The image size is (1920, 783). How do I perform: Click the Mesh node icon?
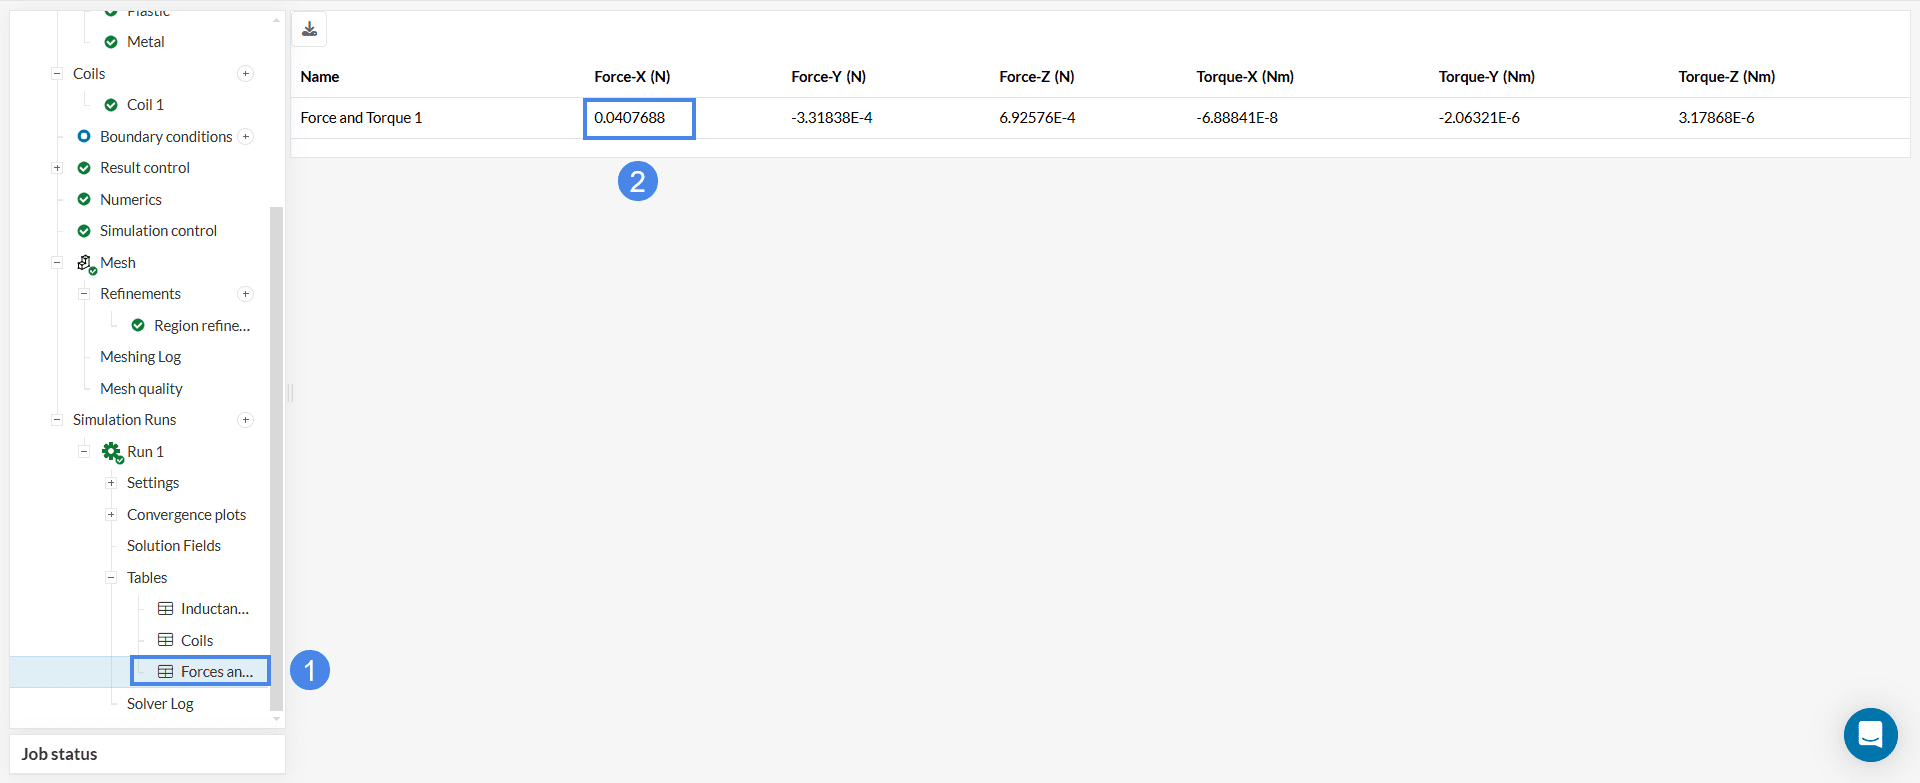(86, 263)
